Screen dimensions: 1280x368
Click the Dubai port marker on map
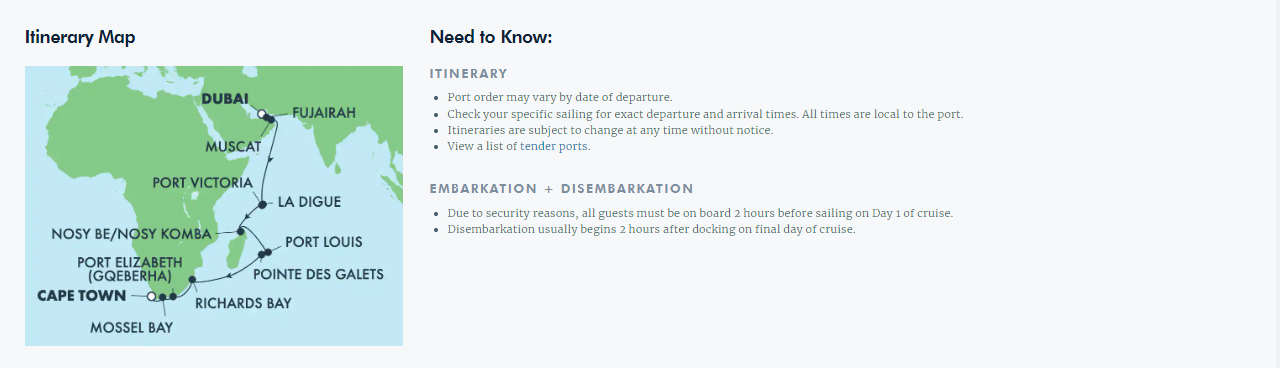[x=262, y=115]
